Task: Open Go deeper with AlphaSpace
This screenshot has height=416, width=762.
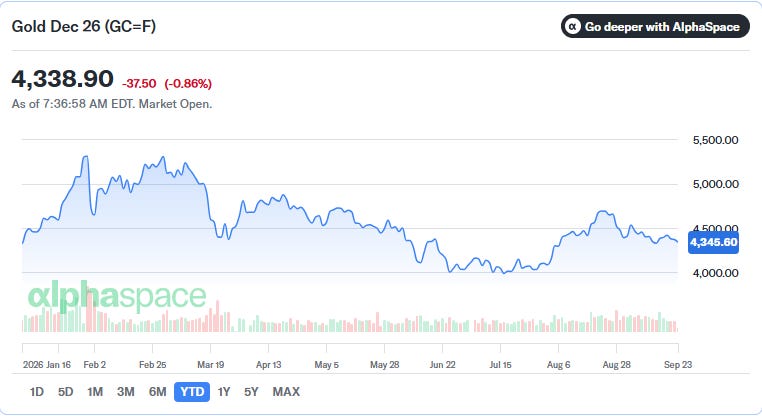Action: [655, 26]
